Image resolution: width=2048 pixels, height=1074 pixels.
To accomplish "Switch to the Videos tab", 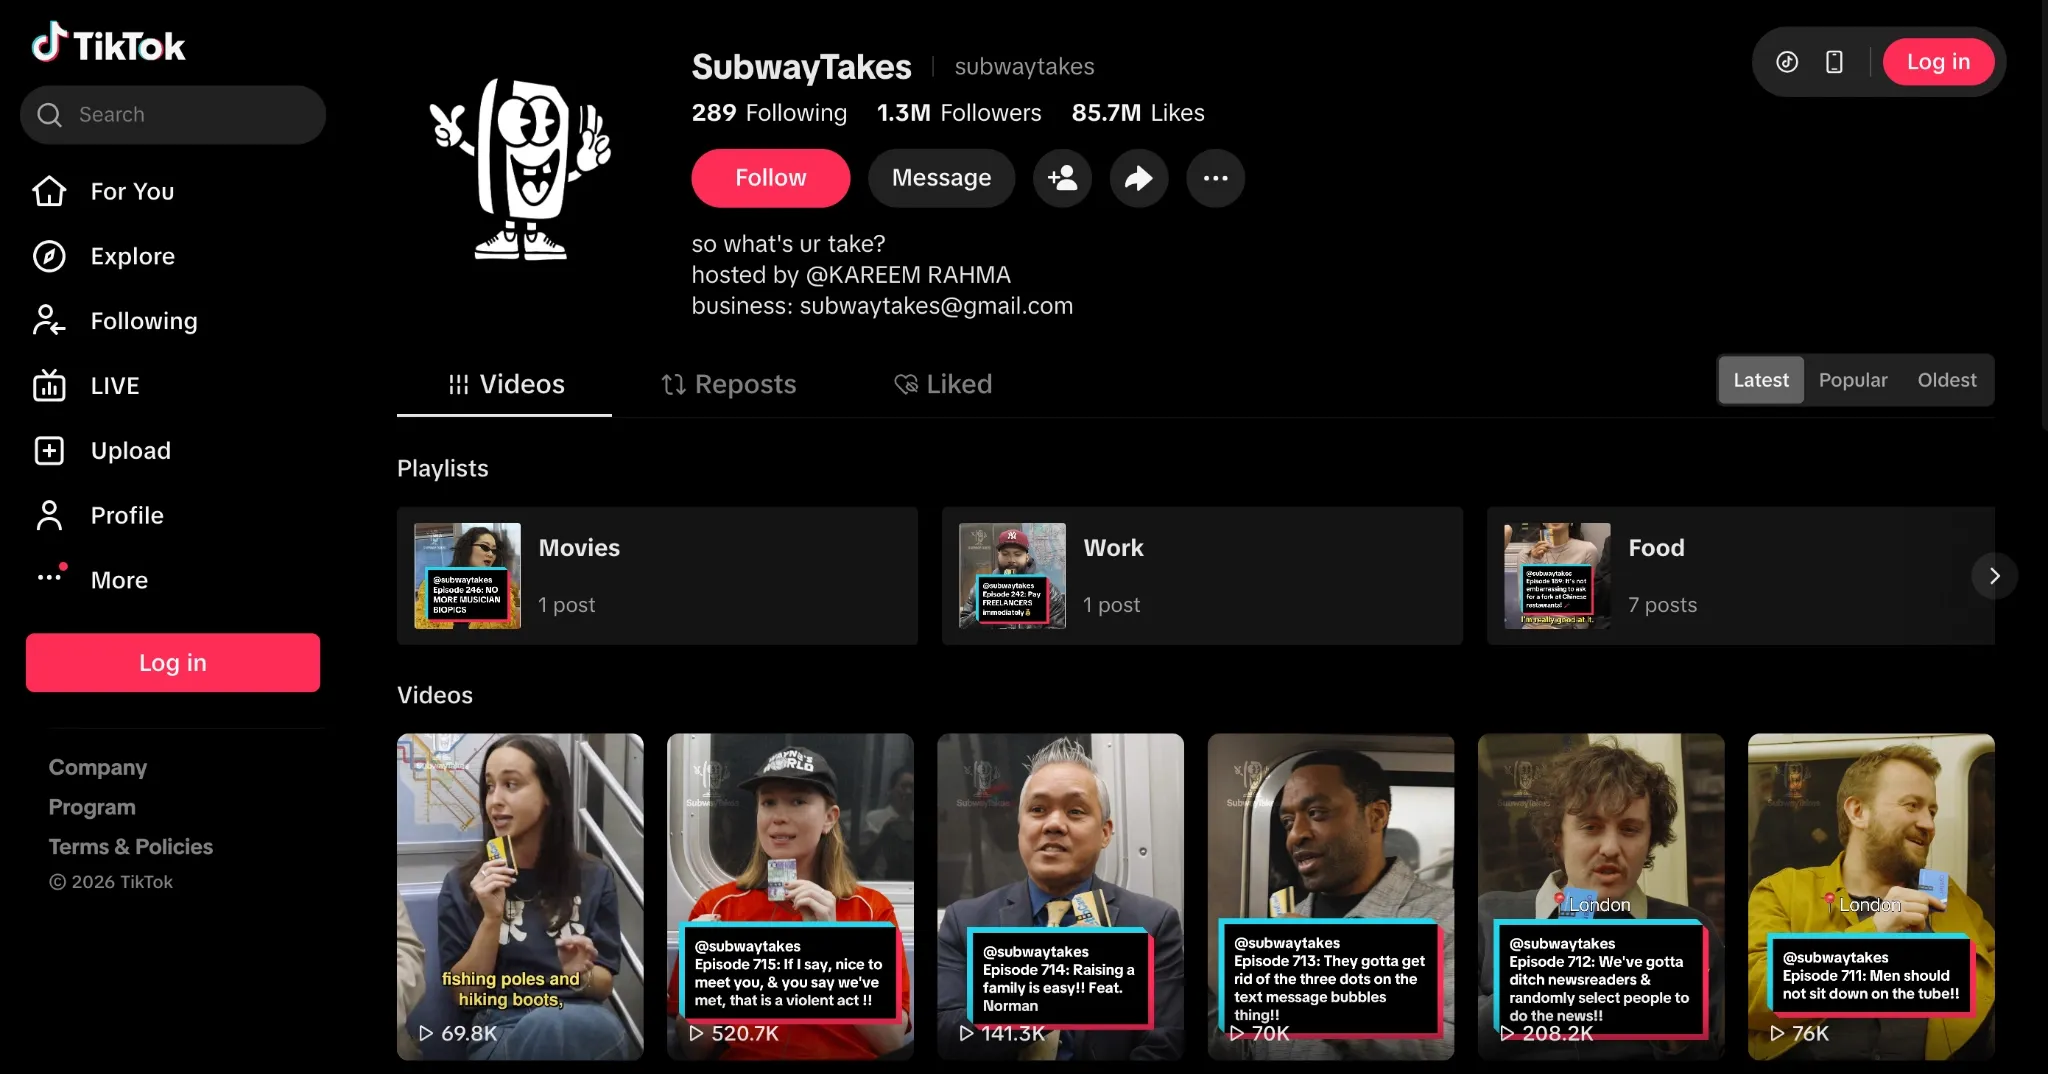I will 505,385.
